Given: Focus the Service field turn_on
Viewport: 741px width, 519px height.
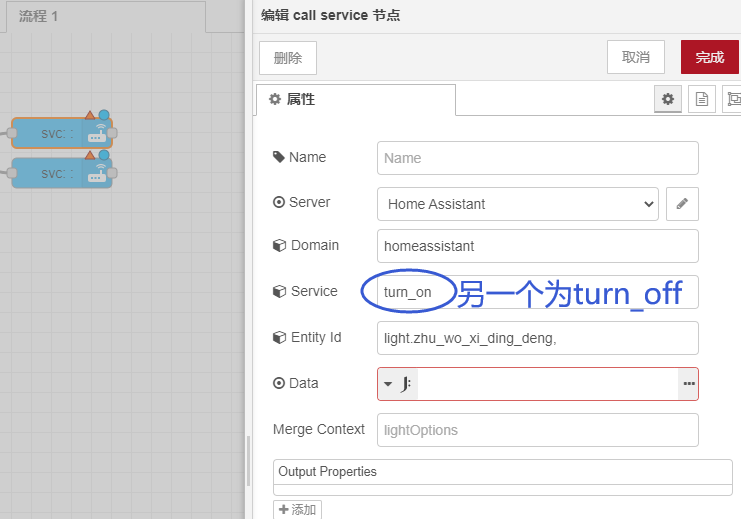Looking at the screenshot, I should click(x=537, y=292).
